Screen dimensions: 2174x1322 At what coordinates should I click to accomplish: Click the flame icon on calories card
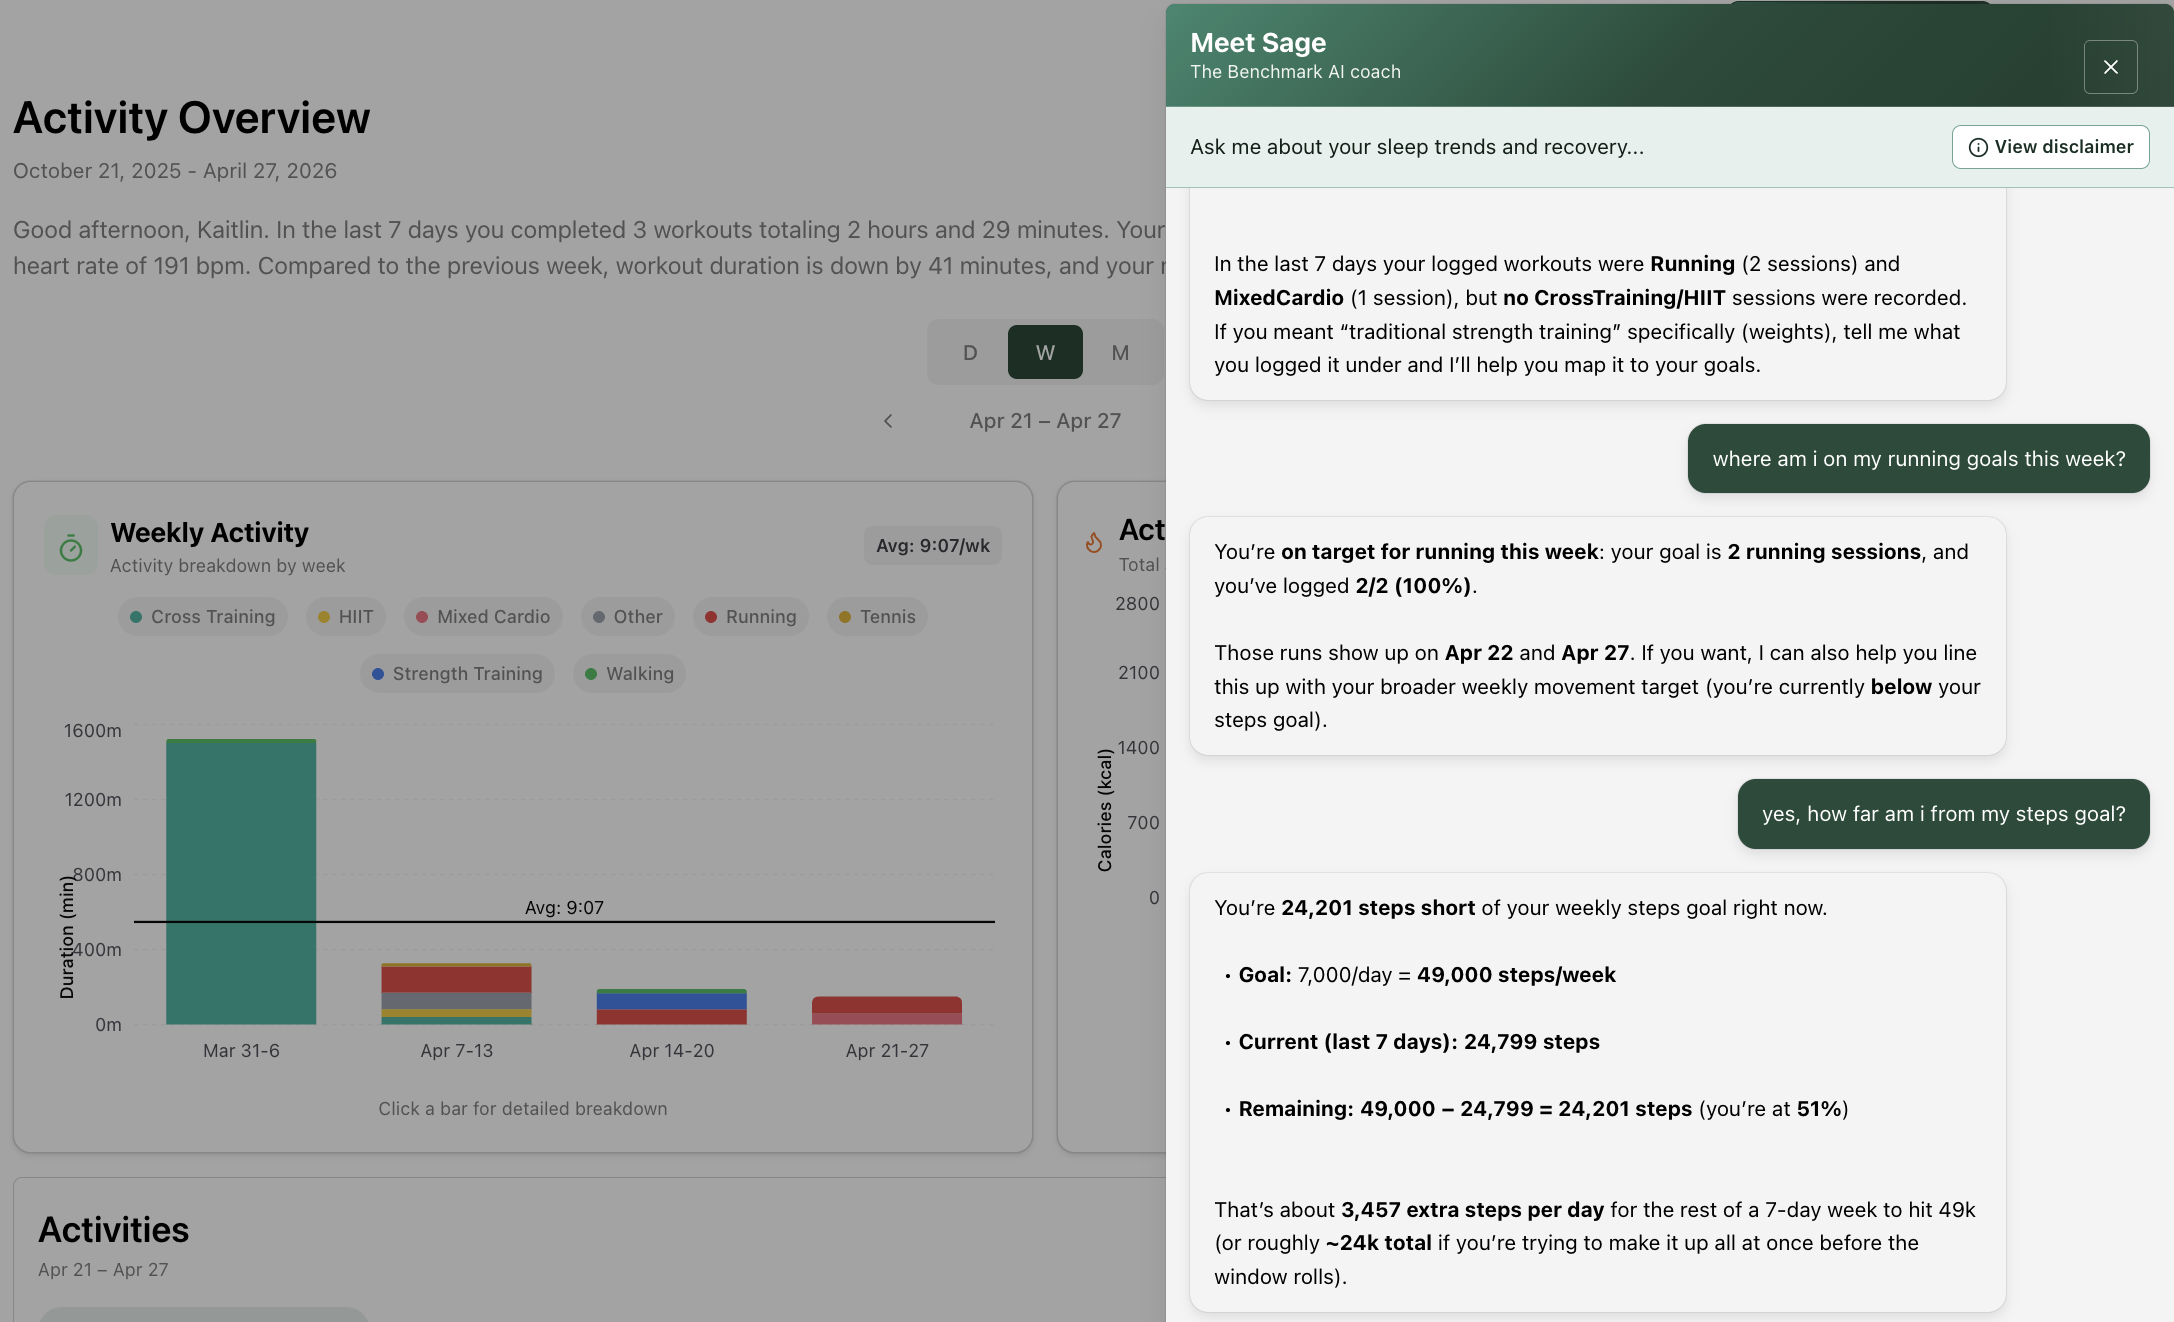coord(1094,542)
